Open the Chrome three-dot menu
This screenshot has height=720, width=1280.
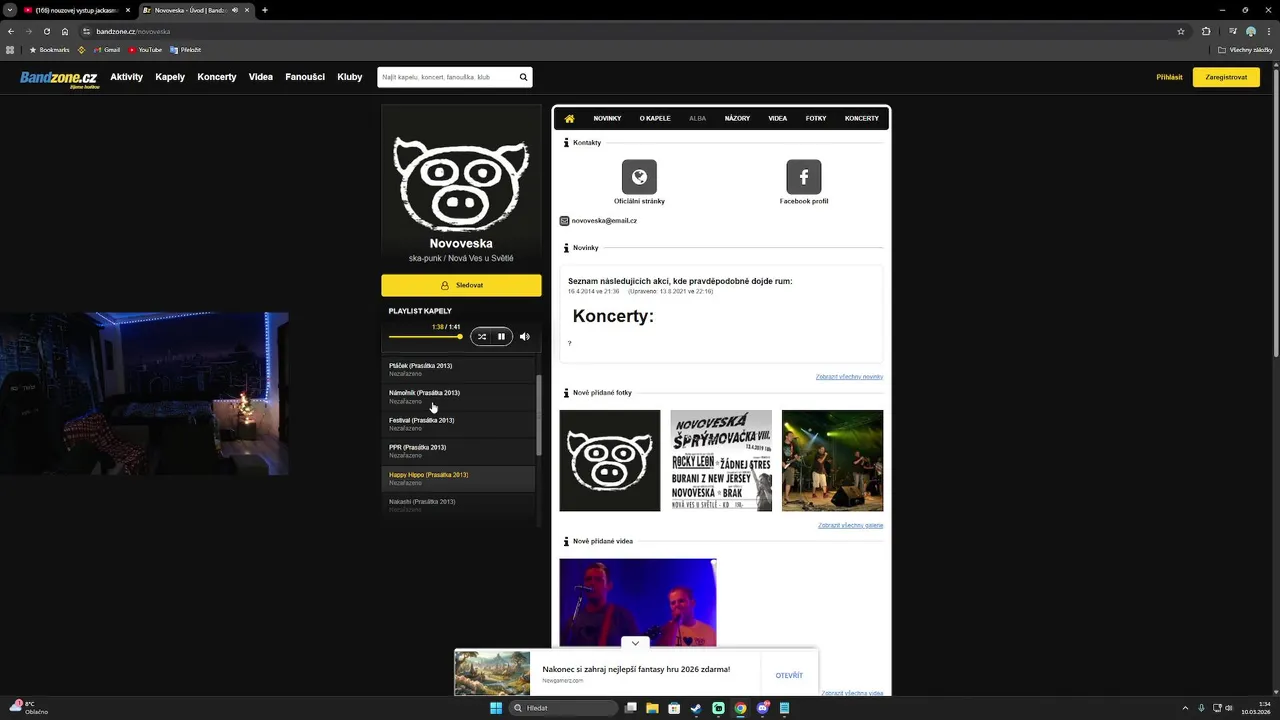click(1268, 31)
